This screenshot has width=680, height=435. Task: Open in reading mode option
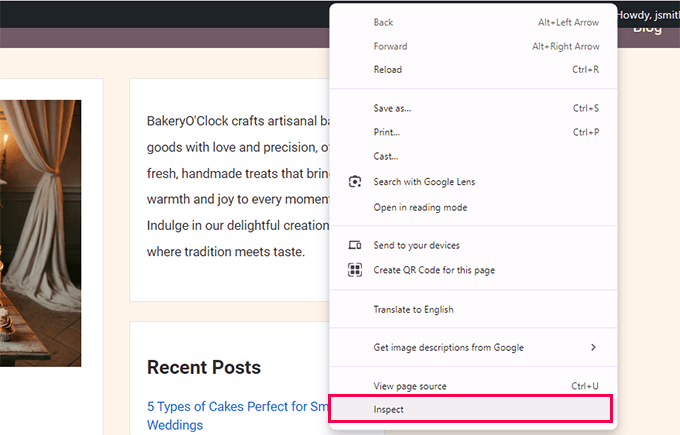click(x=420, y=207)
